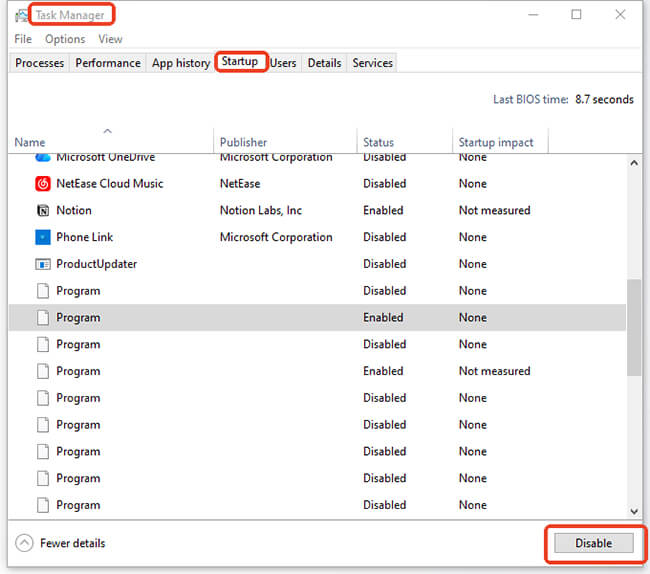The image size is (650, 574).
Task: Click the ProductUpdater icon
Action: (x=43, y=264)
